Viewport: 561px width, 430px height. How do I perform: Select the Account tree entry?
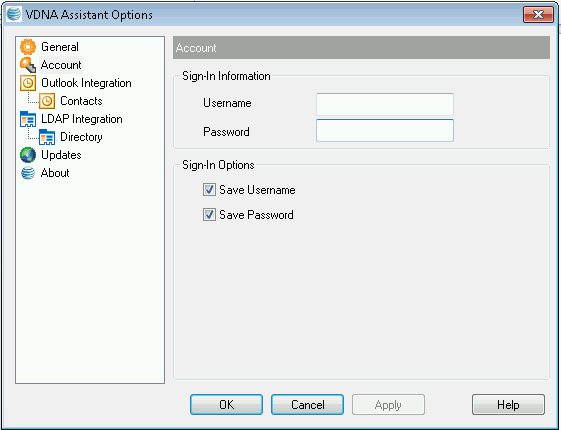(61, 65)
